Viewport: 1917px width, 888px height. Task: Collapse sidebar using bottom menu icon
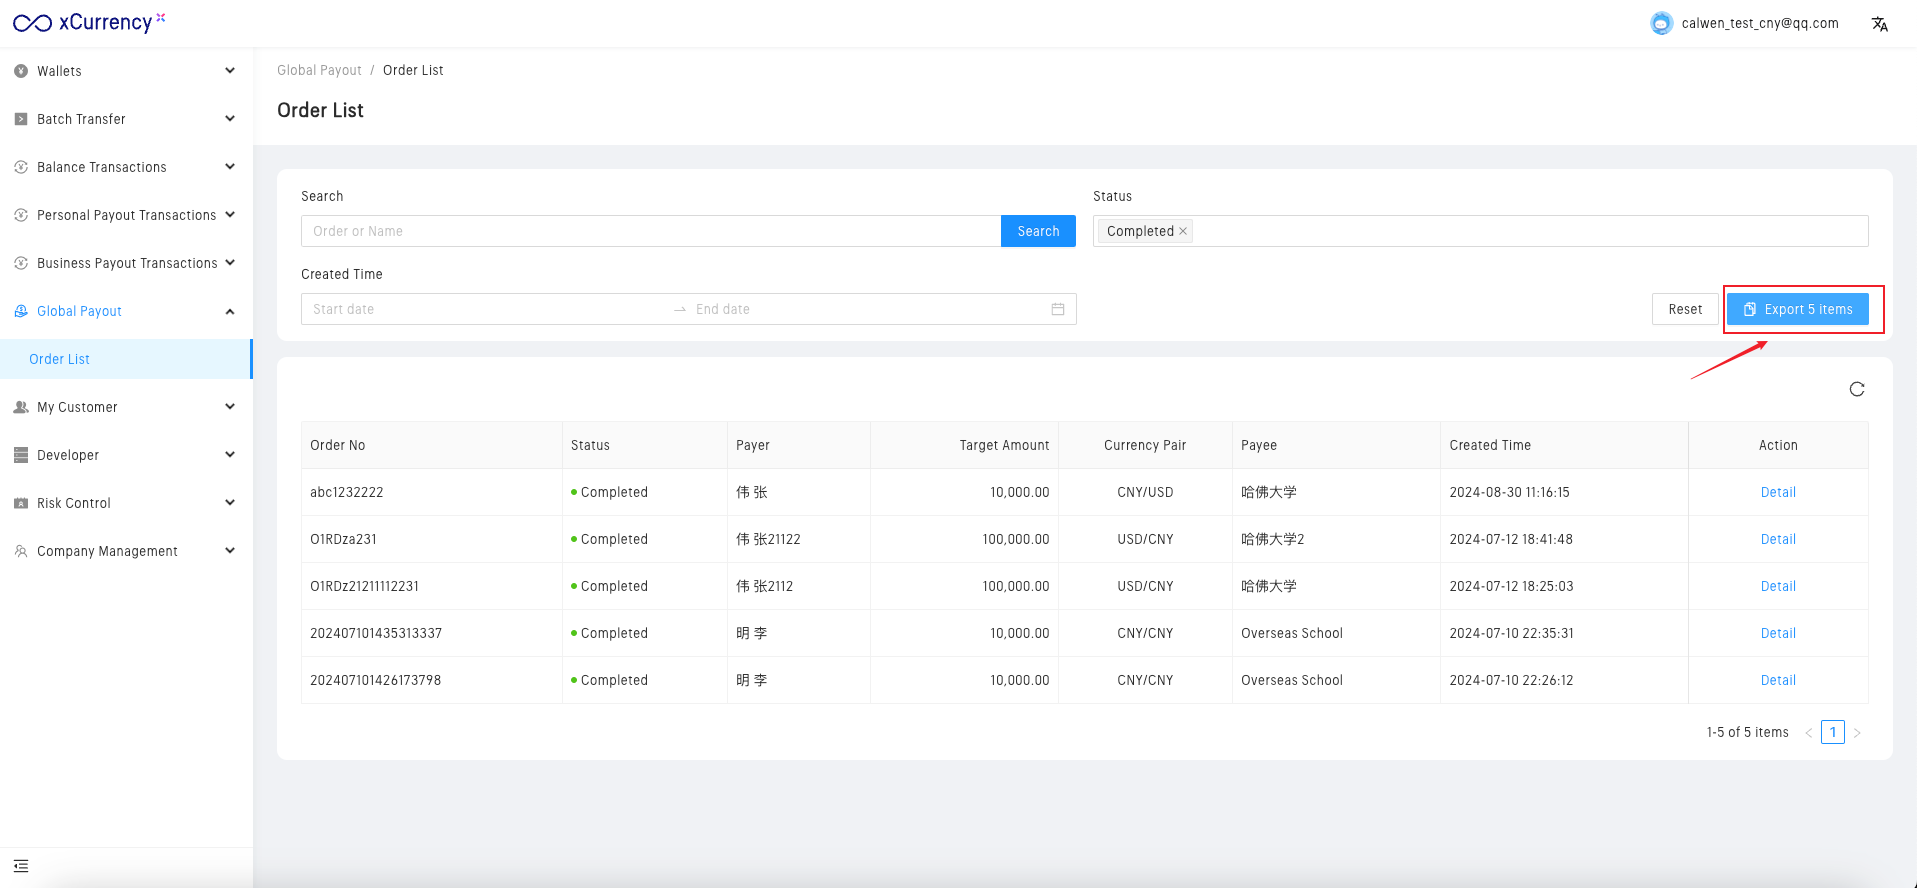click(21, 866)
